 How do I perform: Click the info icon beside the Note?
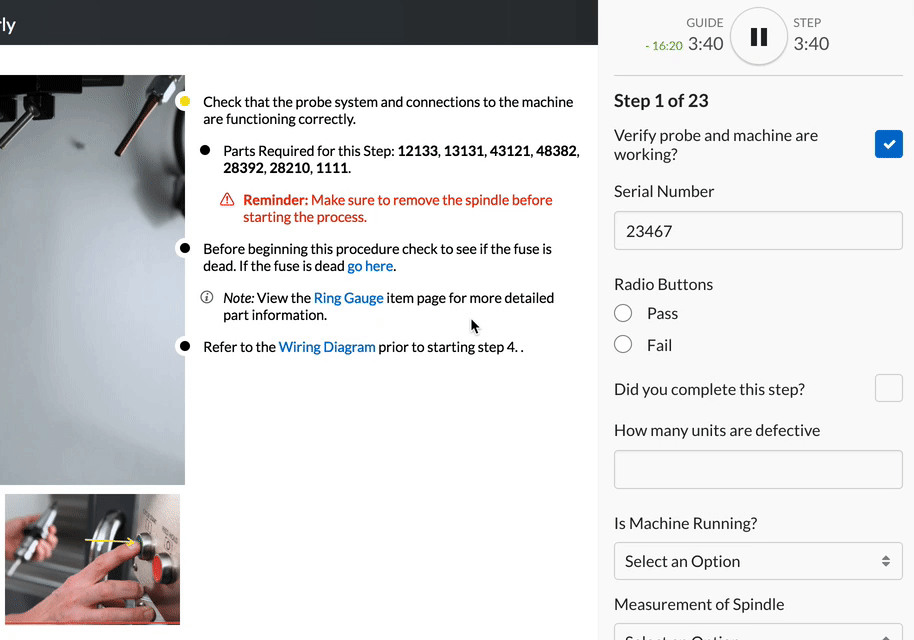coord(207,298)
